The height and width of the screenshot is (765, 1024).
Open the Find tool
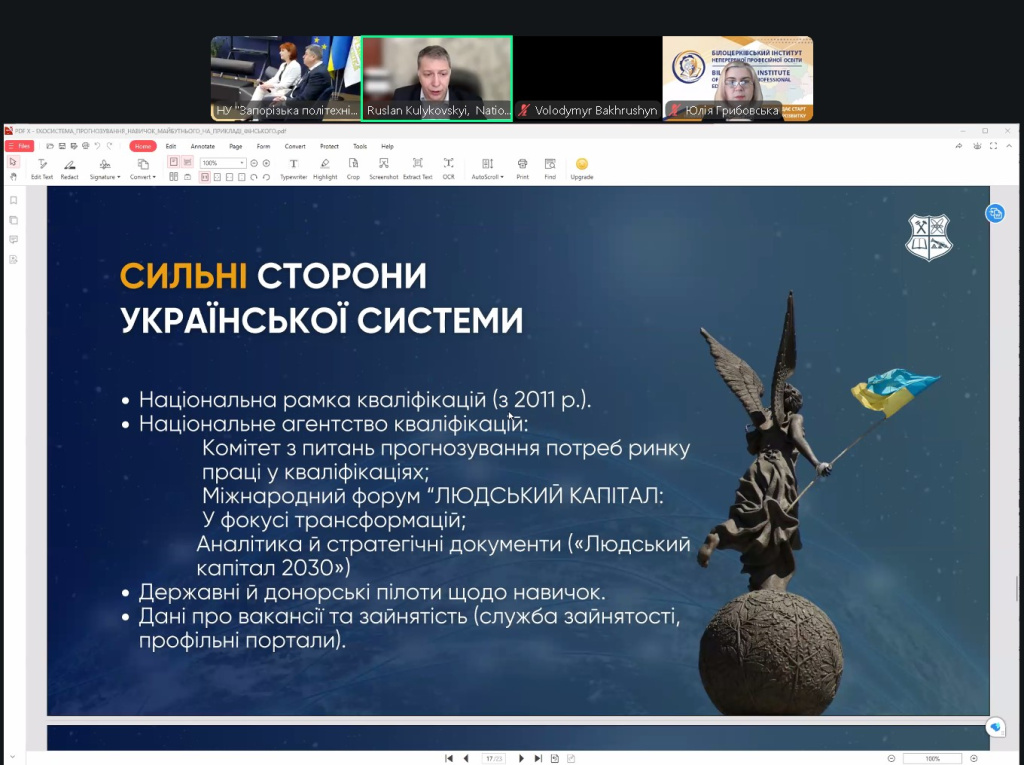coord(550,166)
